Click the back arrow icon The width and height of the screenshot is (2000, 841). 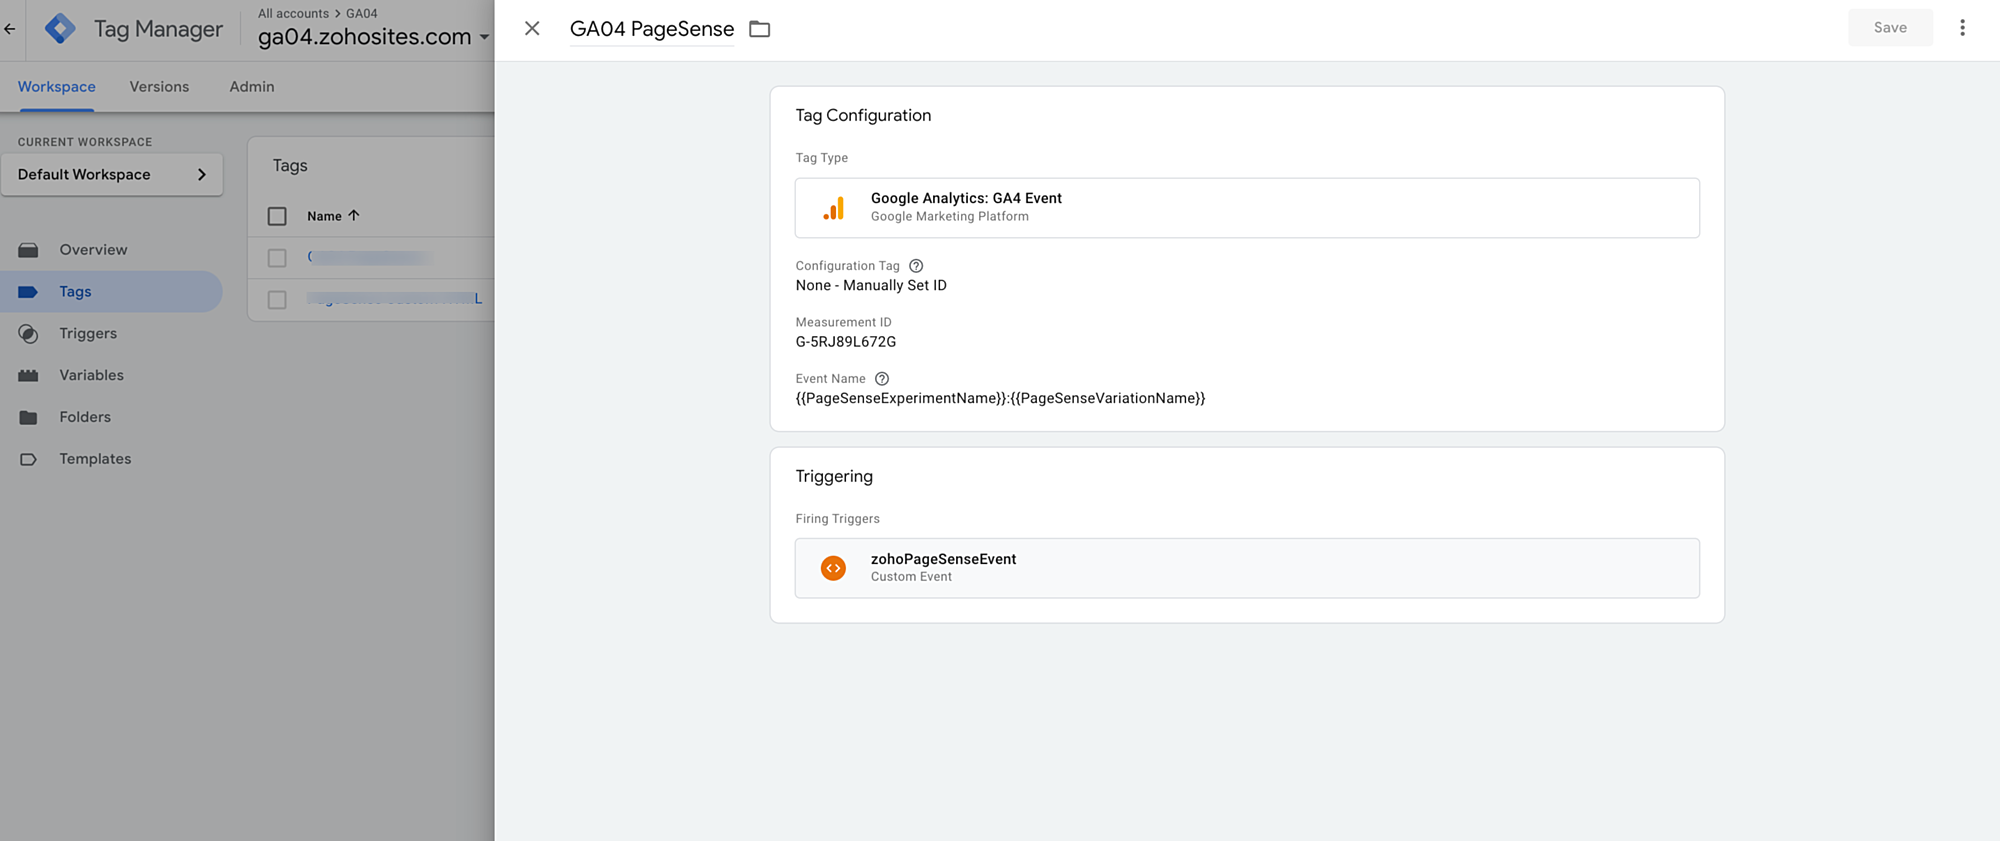[10, 29]
